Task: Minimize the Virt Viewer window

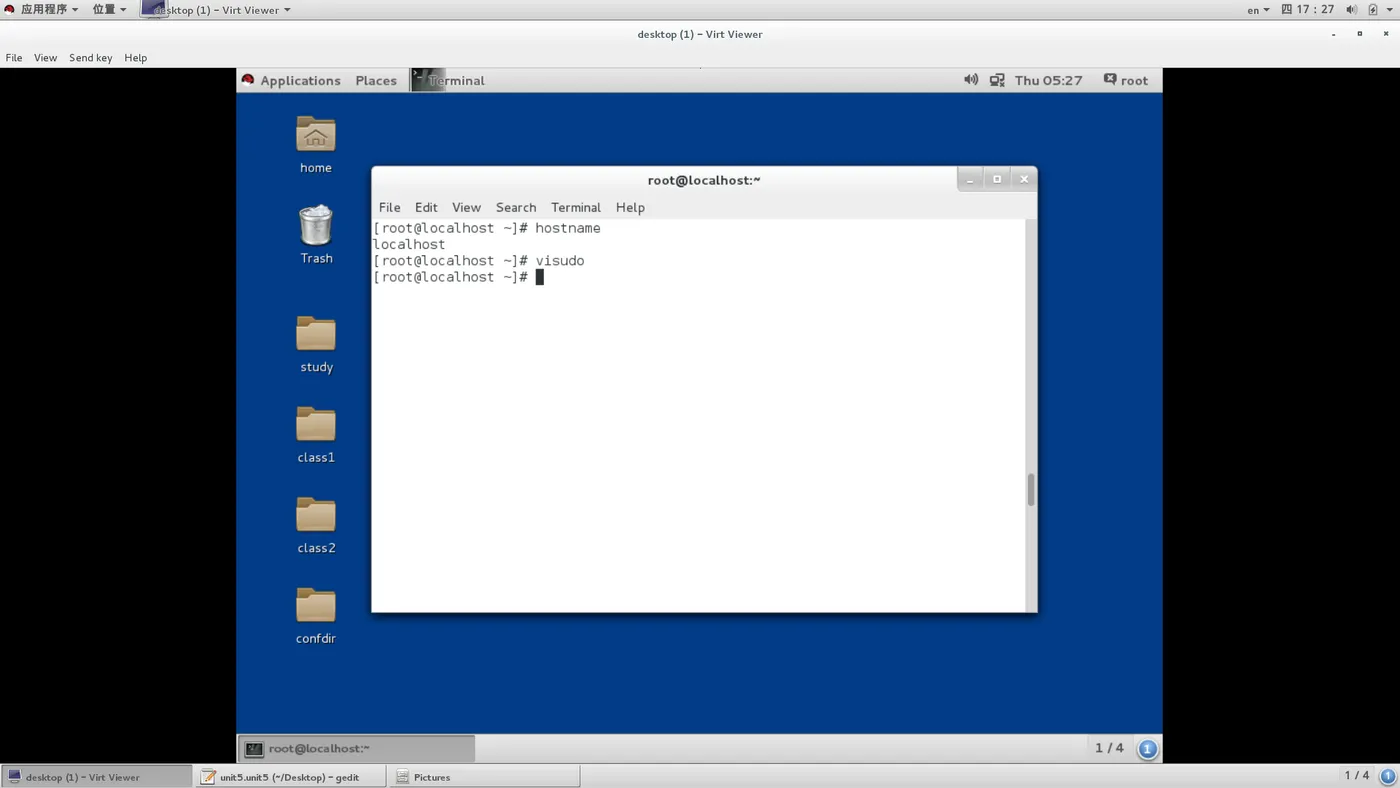Action: pyautogui.click(x=1333, y=34)
